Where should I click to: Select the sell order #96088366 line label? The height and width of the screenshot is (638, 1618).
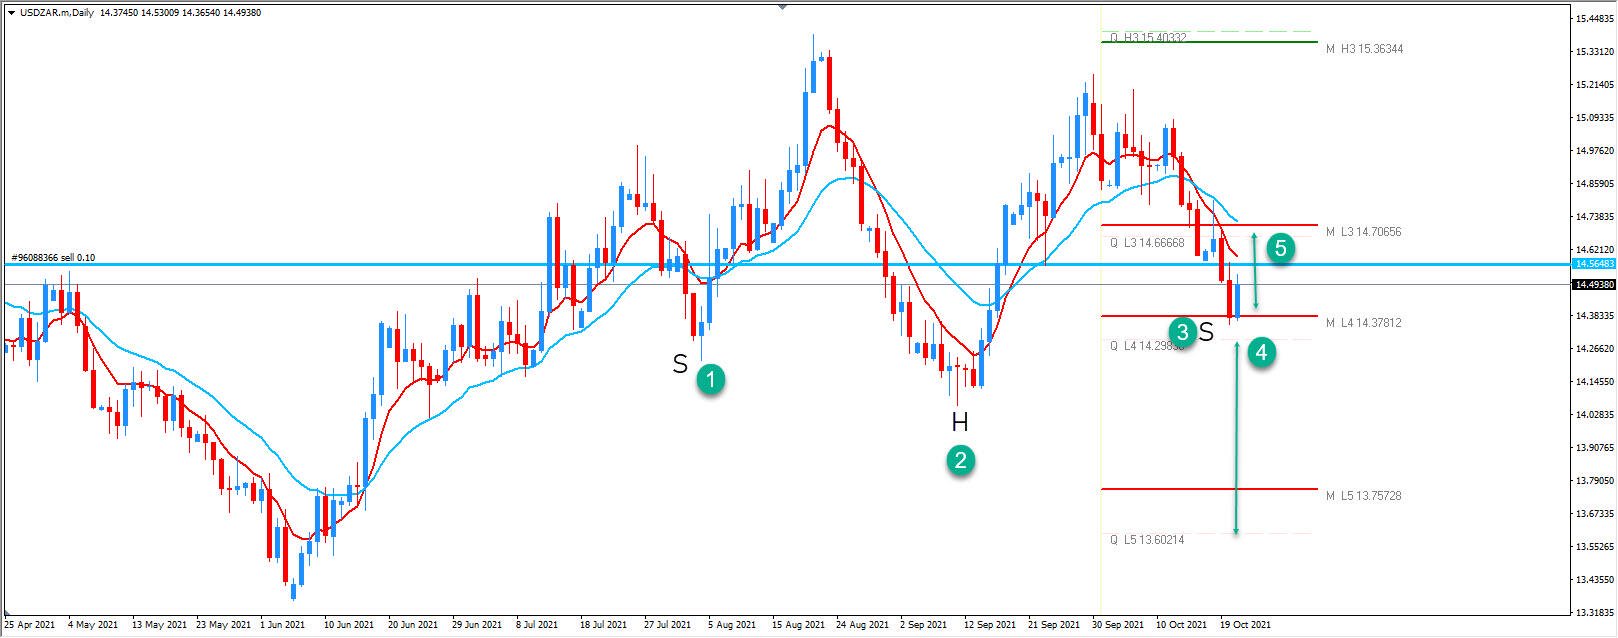pyautogui.click(x=53, y=257)
